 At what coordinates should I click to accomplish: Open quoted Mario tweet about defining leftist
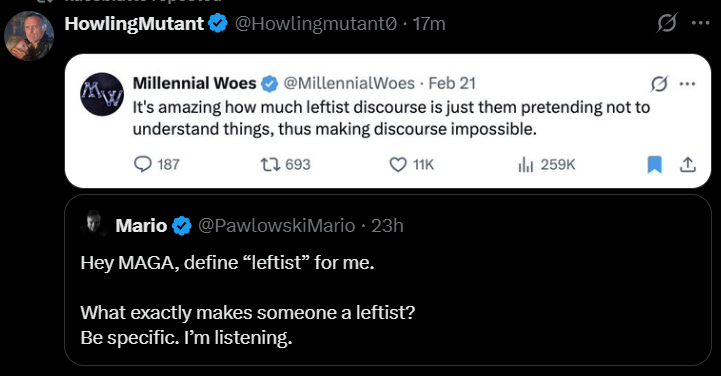[x=388, y=280]
